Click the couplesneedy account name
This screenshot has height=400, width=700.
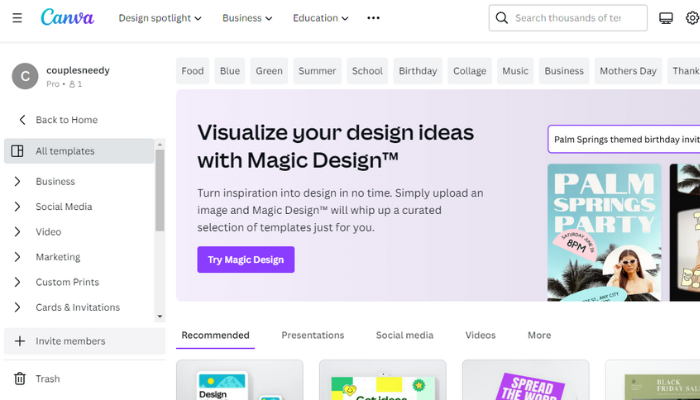click(78, 70)
